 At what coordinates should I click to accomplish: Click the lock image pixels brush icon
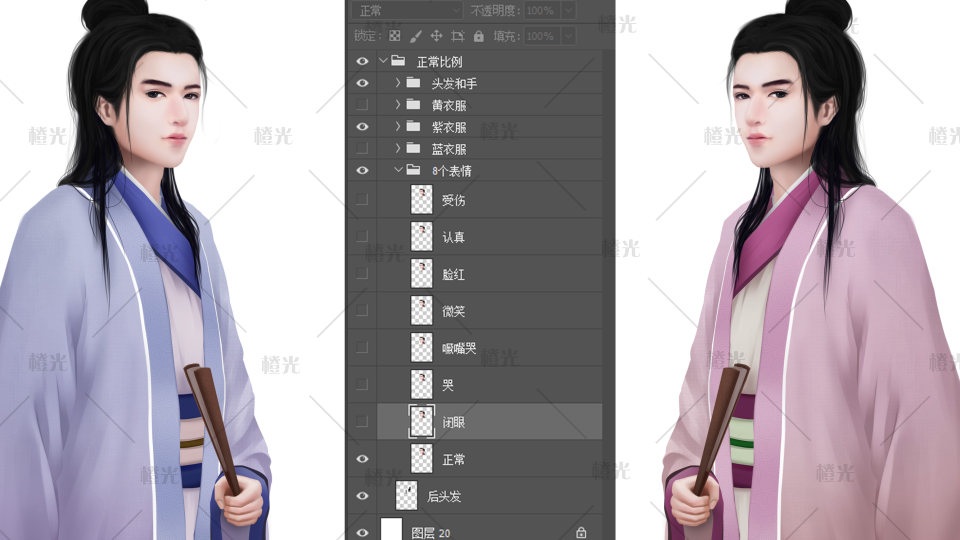(x=416, y=36)
